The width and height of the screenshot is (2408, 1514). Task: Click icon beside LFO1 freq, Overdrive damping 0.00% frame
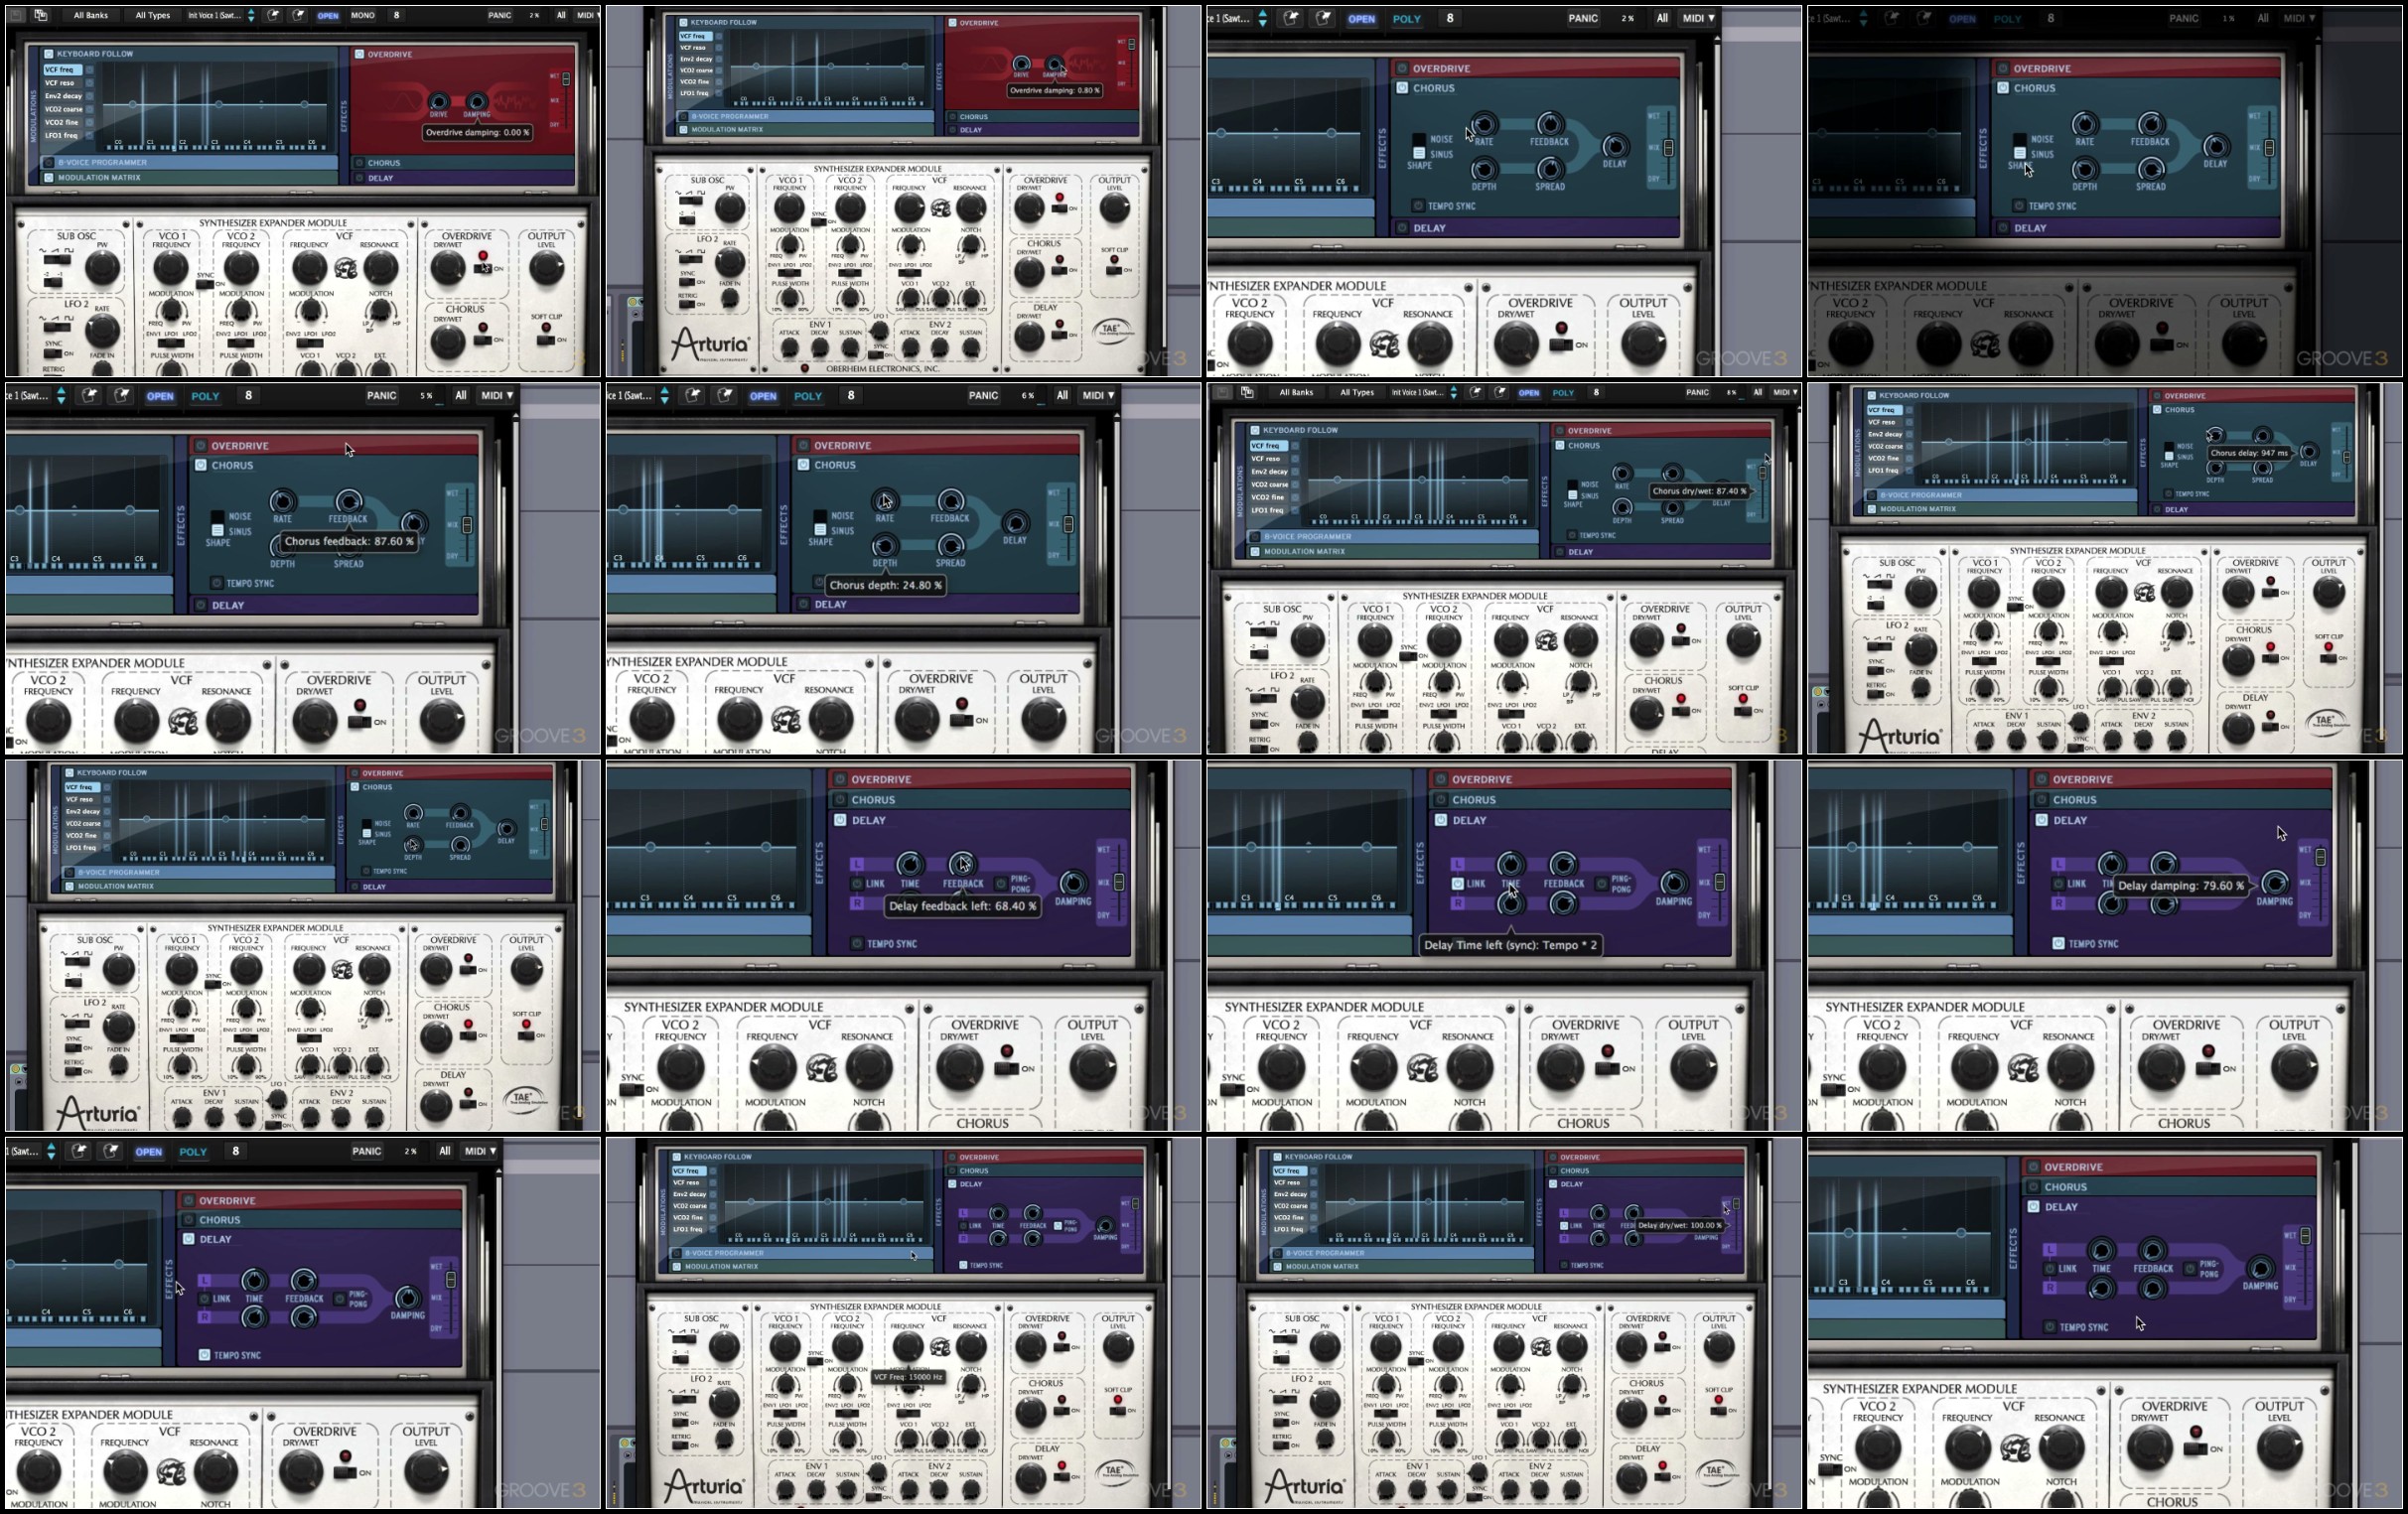[x=89, y=135]
